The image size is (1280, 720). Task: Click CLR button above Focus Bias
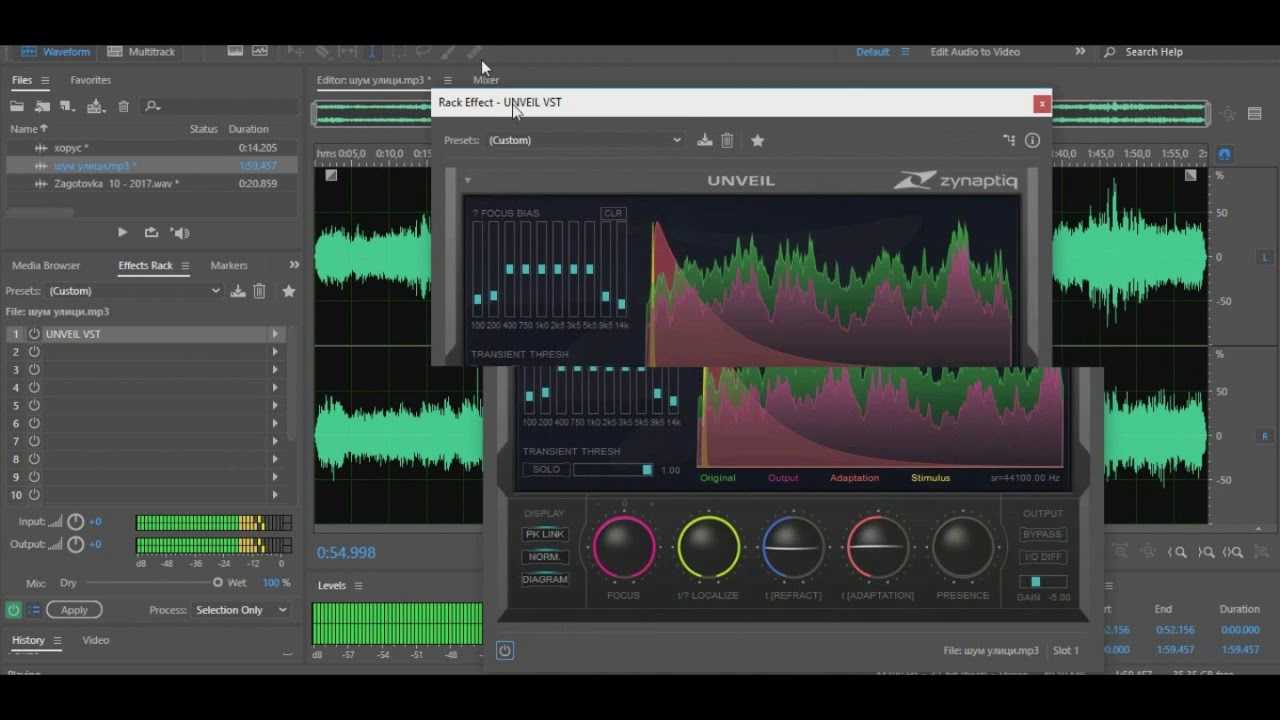tap(613, 213)
